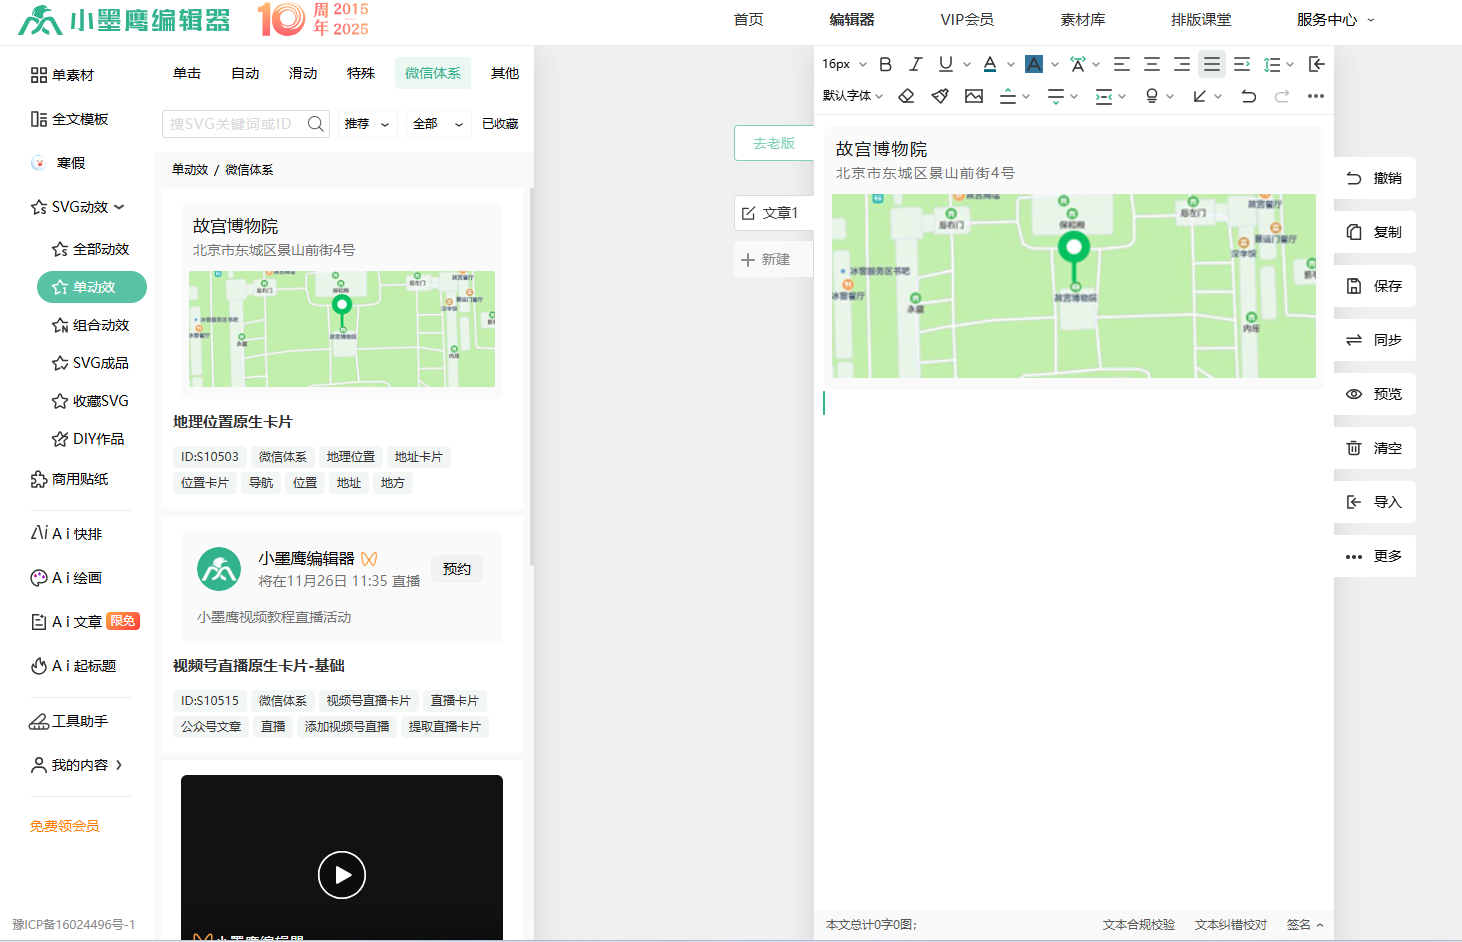Click the undo arrow in the toolbar
1462x942 pixels.
pyautogui.click(x=1248, y=96)
